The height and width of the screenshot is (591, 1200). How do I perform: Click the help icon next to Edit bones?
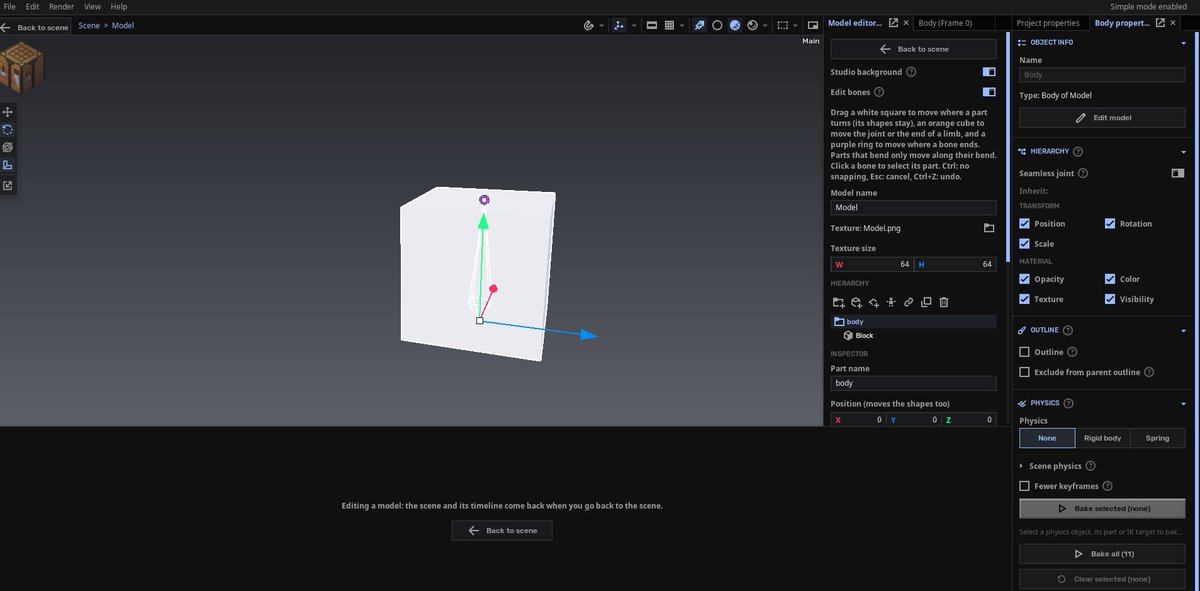[879, 92]
